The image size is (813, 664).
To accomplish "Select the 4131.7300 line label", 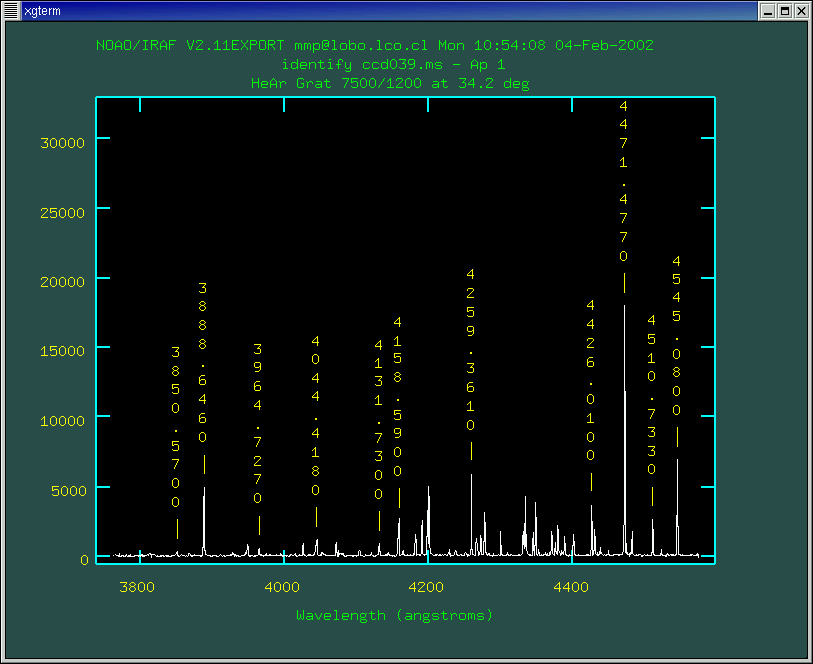I will [x=379, y=420].
